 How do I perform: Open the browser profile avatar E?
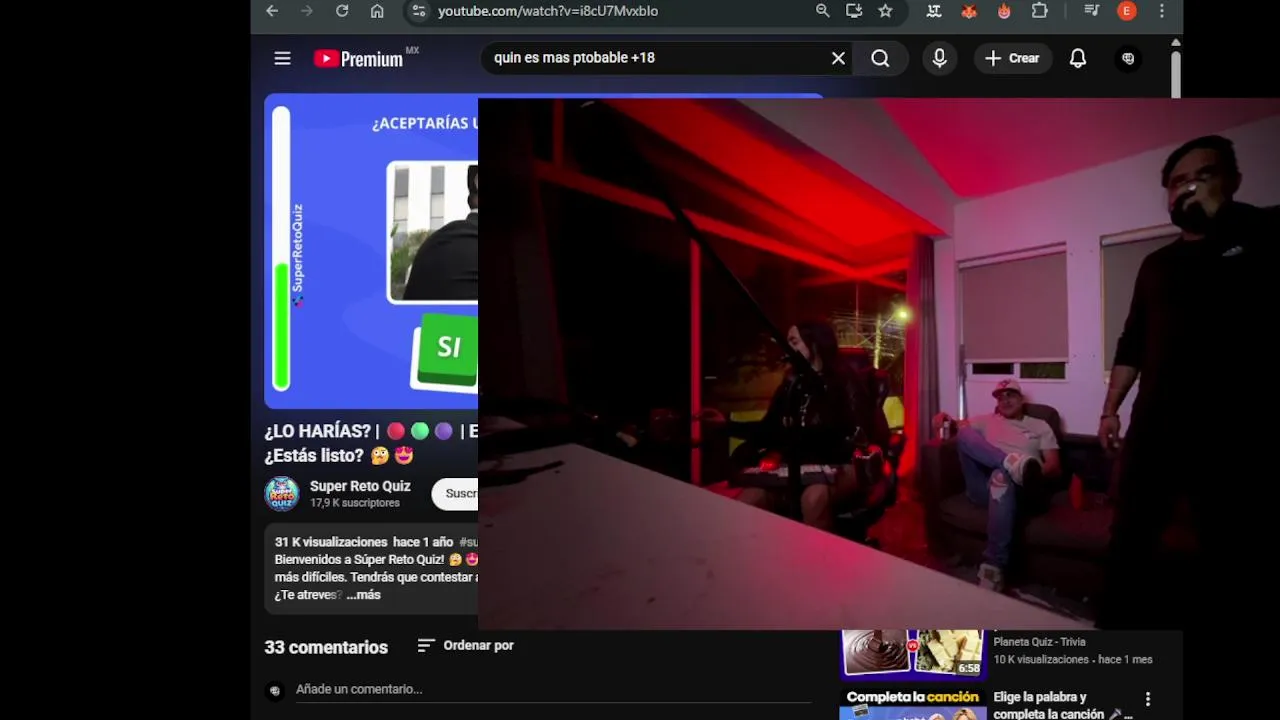coord(1127,11)
